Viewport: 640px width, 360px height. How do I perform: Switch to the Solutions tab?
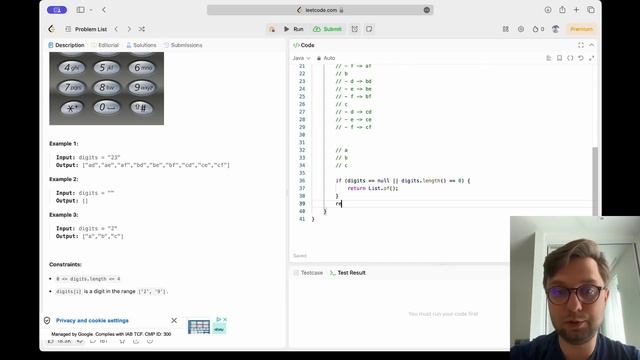coord(141,45)
